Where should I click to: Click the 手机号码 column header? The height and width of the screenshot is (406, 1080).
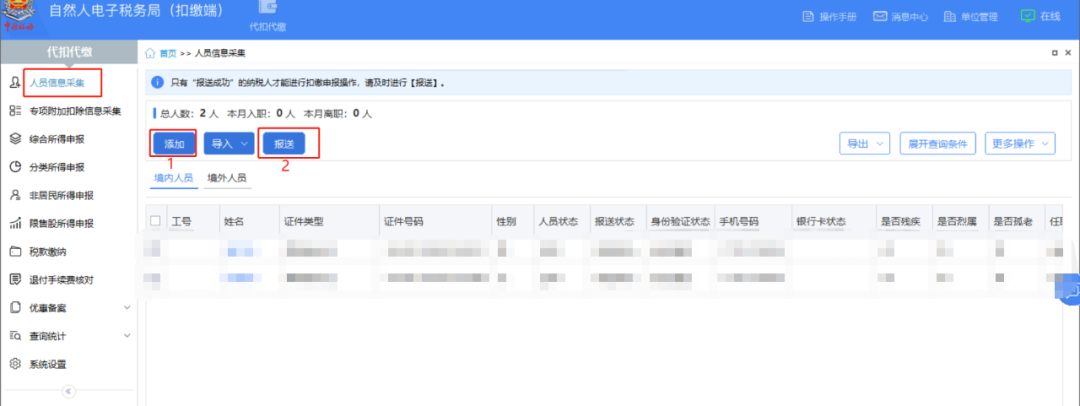click(739, 222)
